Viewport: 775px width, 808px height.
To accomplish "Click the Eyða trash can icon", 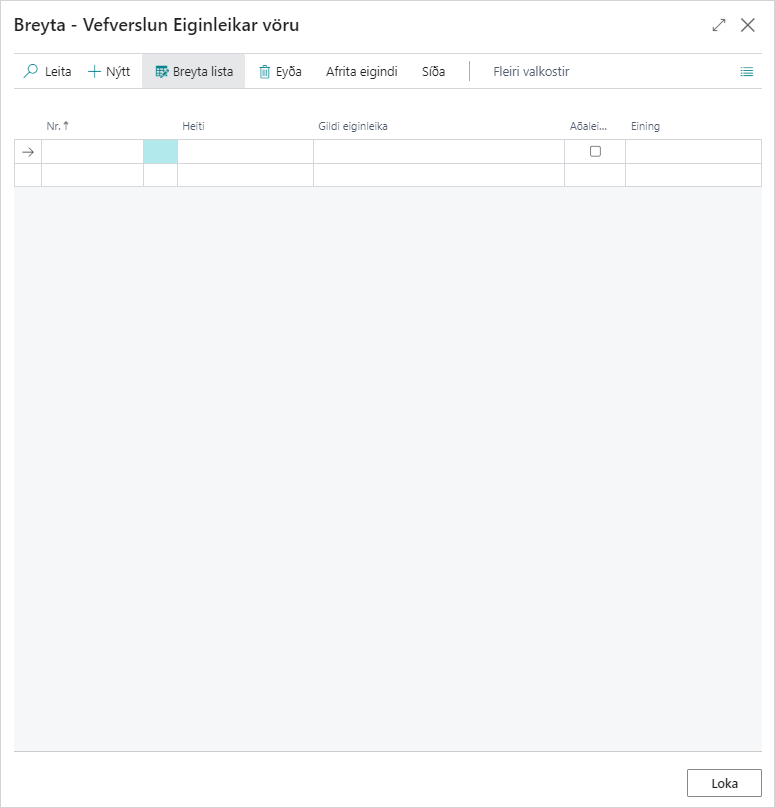I will (x=265, y=72).
